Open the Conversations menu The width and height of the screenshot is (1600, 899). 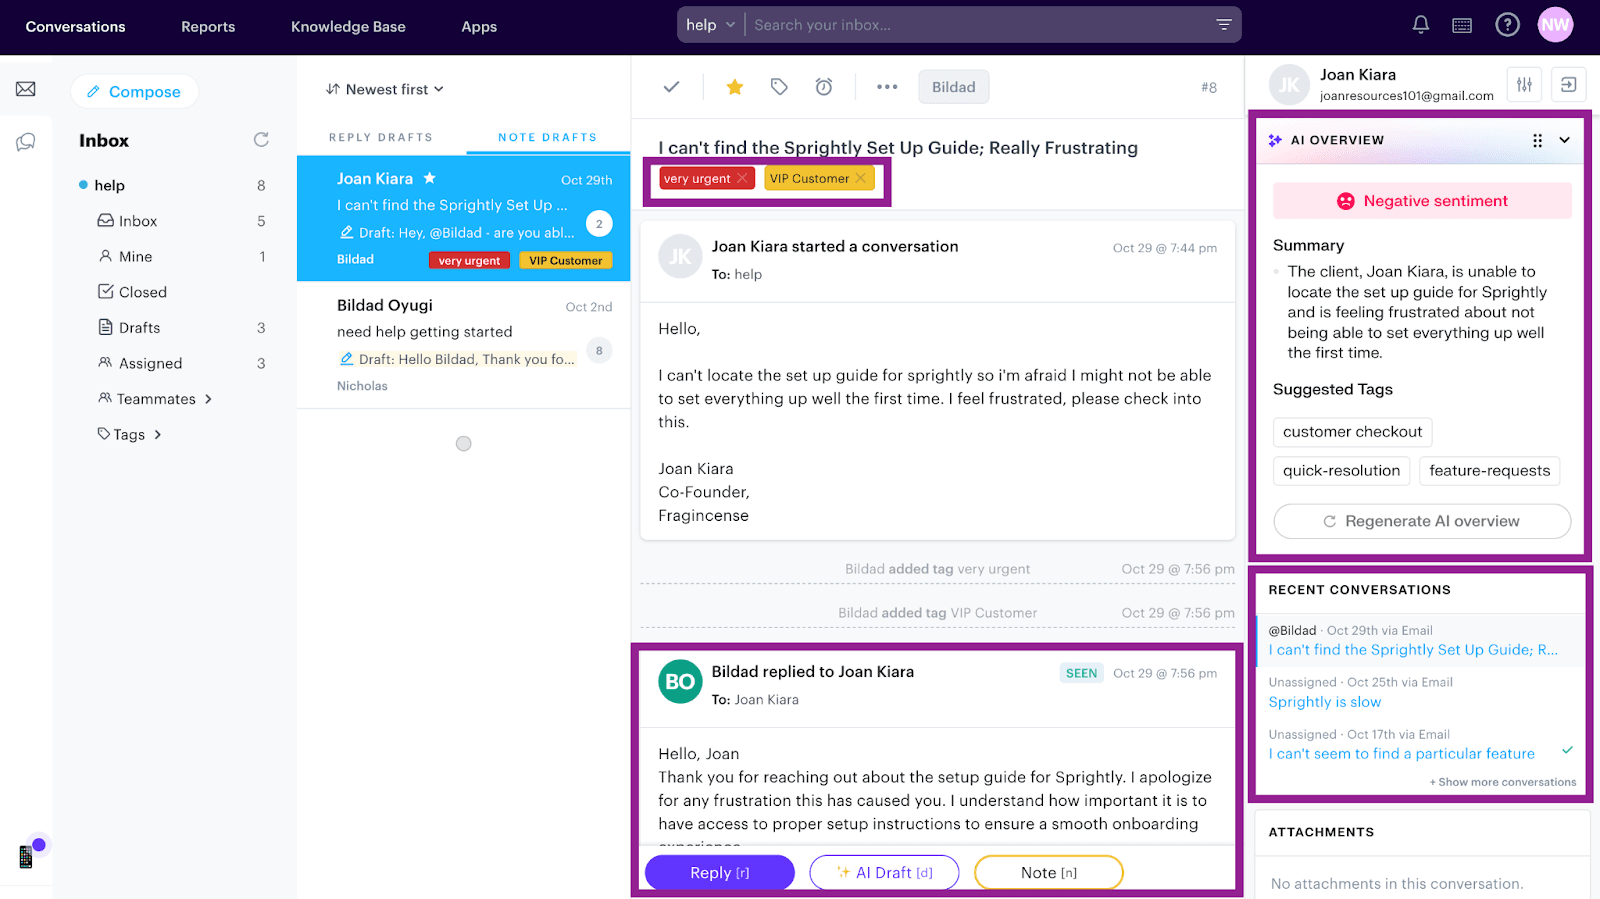click(75, 27)
